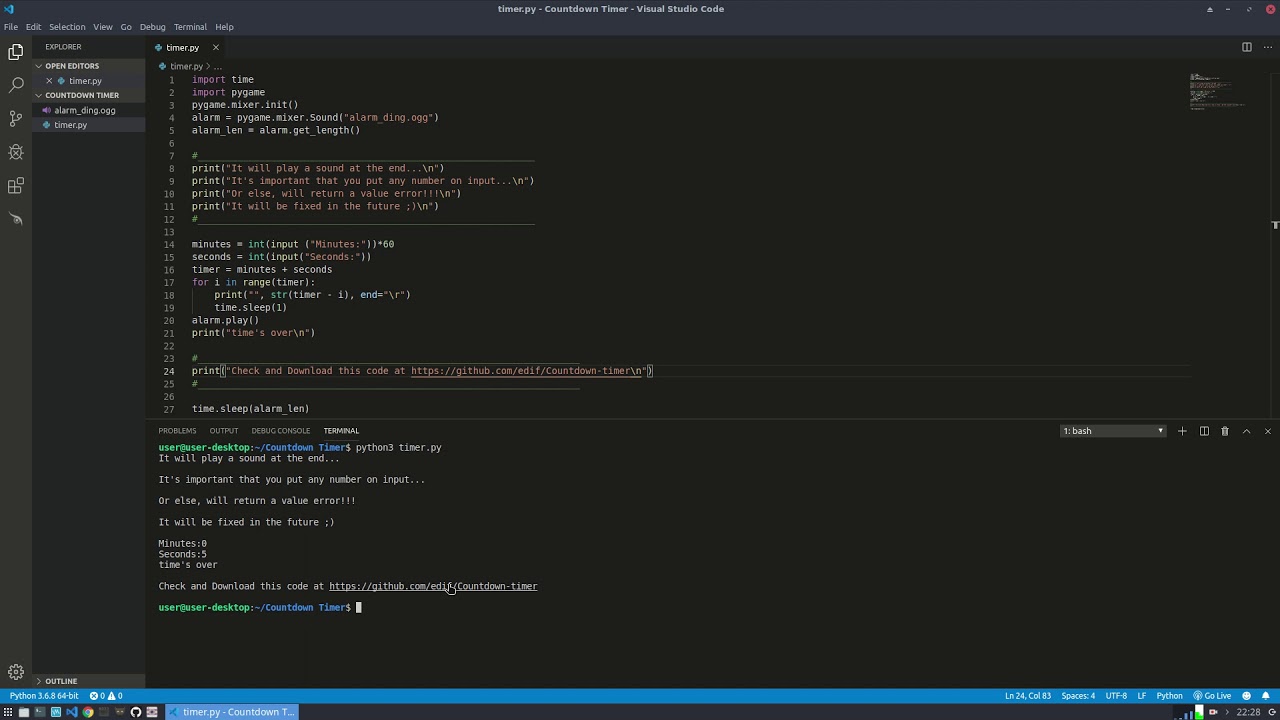Open notifications bell in status bar
This screenshot has height=720, width=1280.
click(x=1267, y=696)
